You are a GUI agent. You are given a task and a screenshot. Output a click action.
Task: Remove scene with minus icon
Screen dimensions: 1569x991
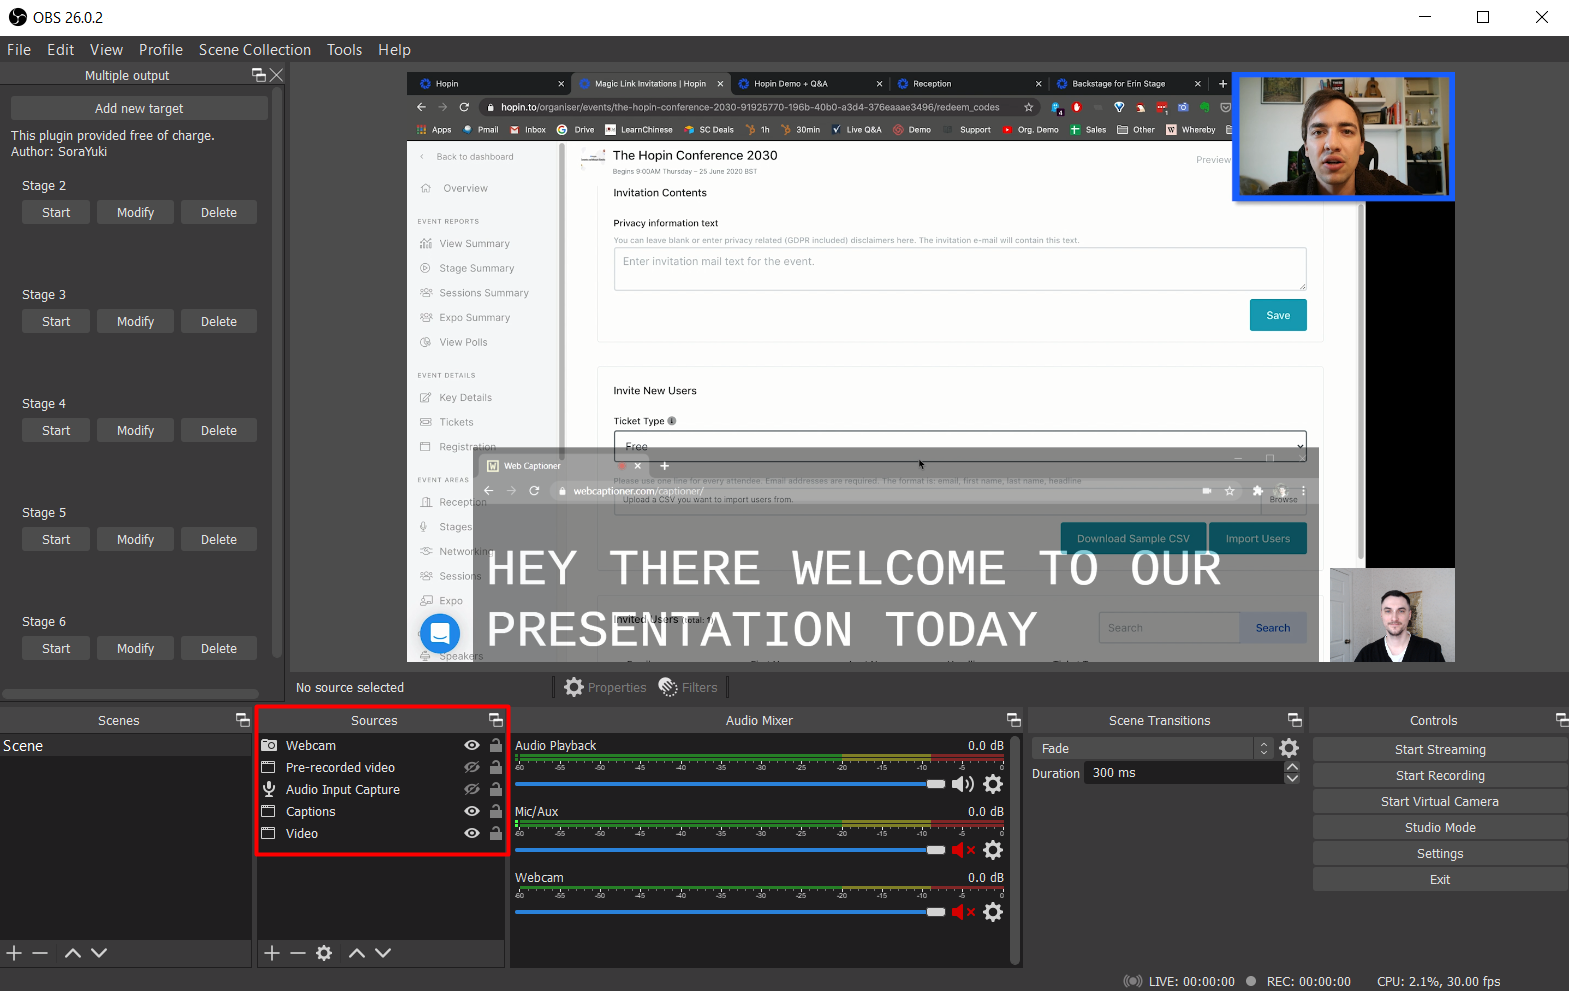point(40,953)
